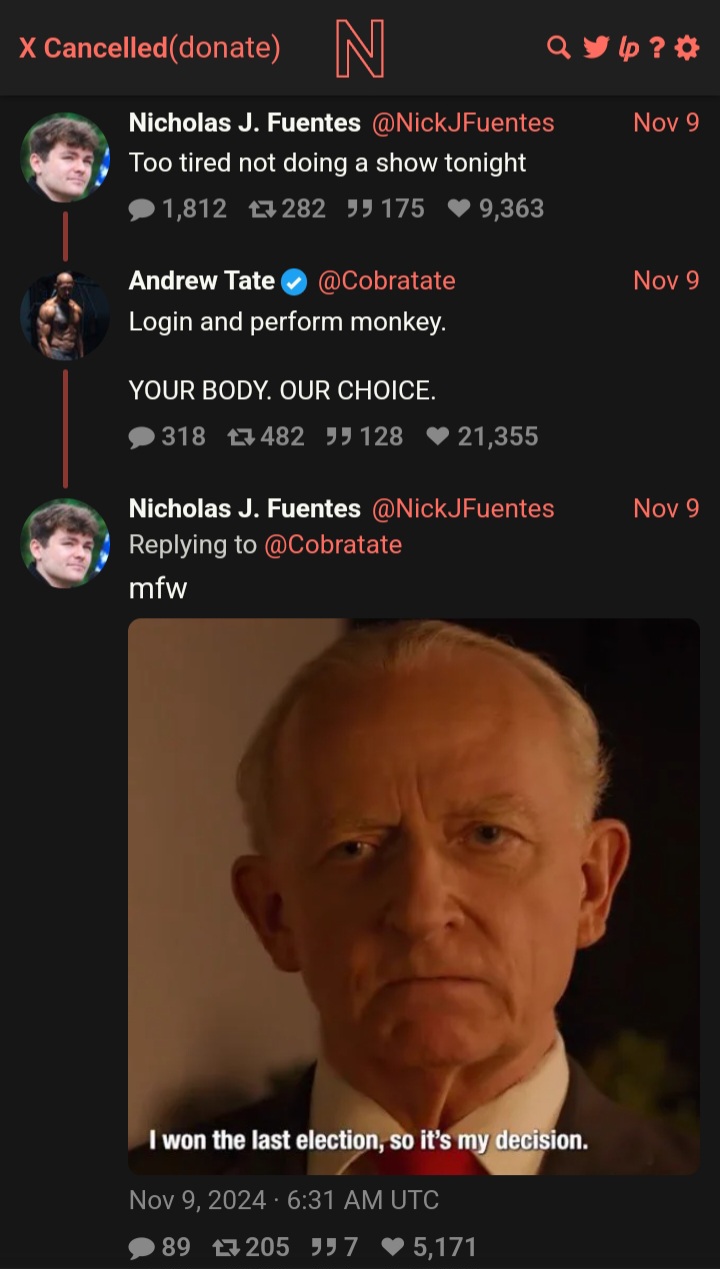Click the retweet icon beside 205

227,1247
